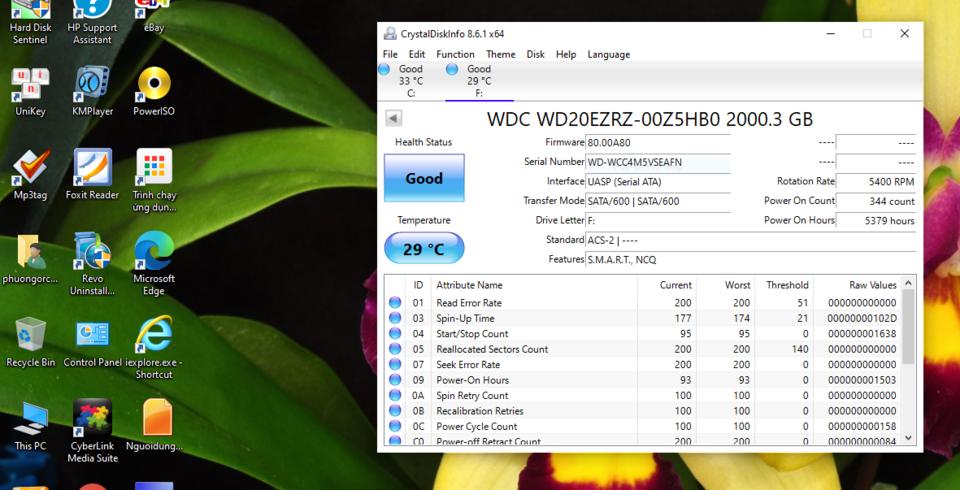Screen dimensions: 960x490
Task: Click the 29 °C temperature button
Action: tap(424, 248)
